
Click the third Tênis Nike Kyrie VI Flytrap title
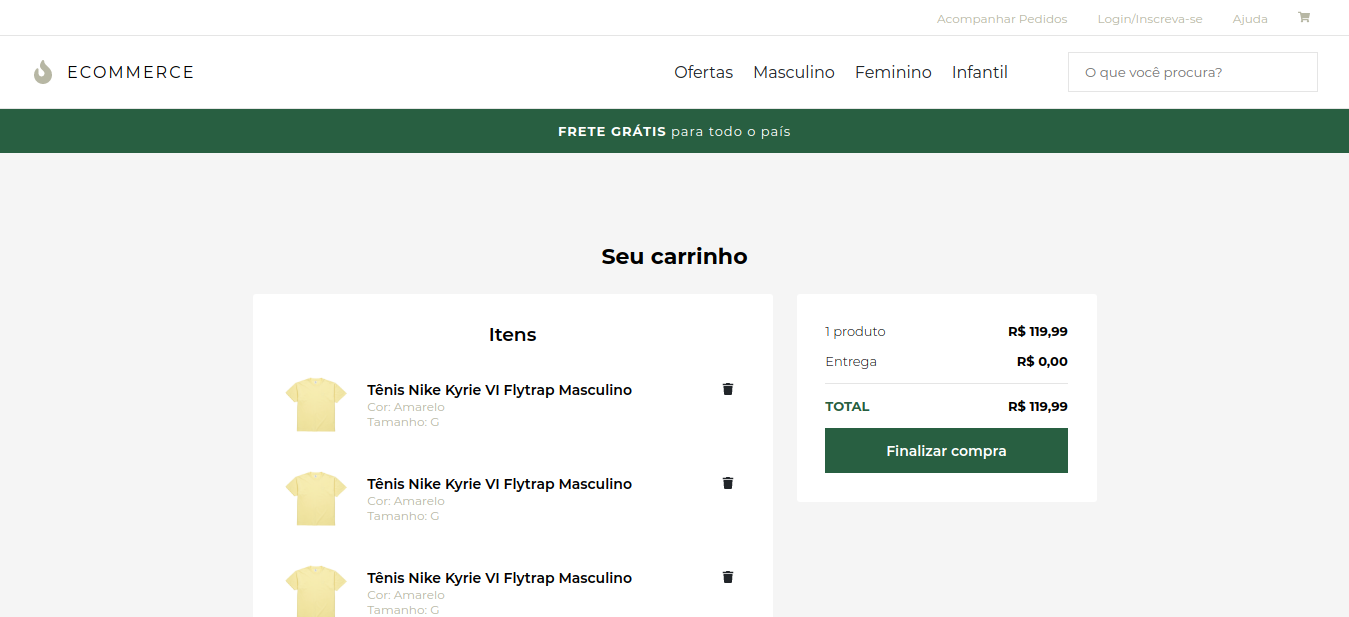click(499, 578)
